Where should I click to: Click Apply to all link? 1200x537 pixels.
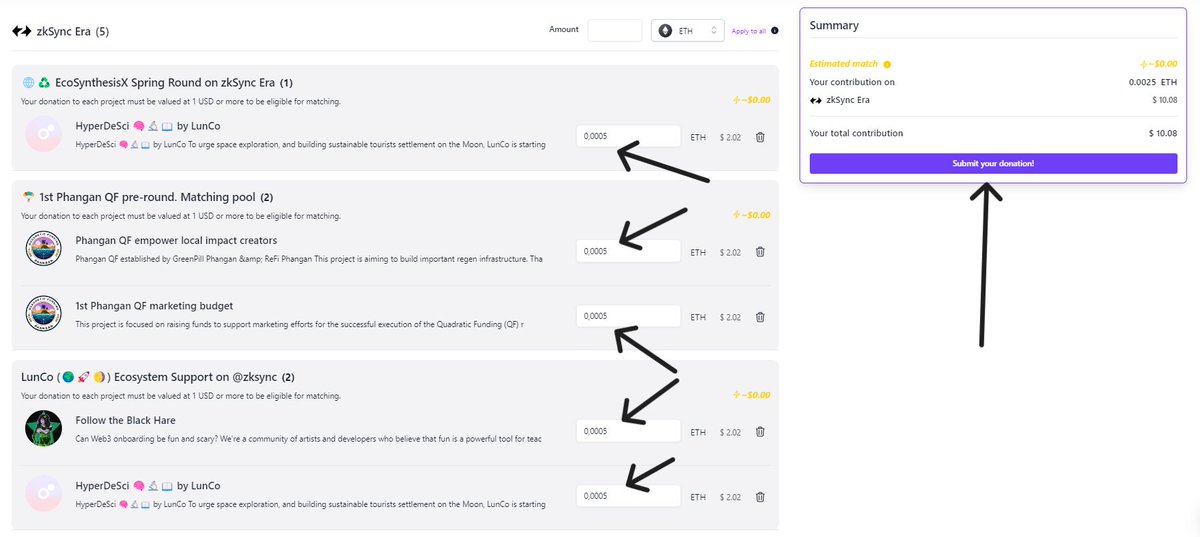point(749,31)
